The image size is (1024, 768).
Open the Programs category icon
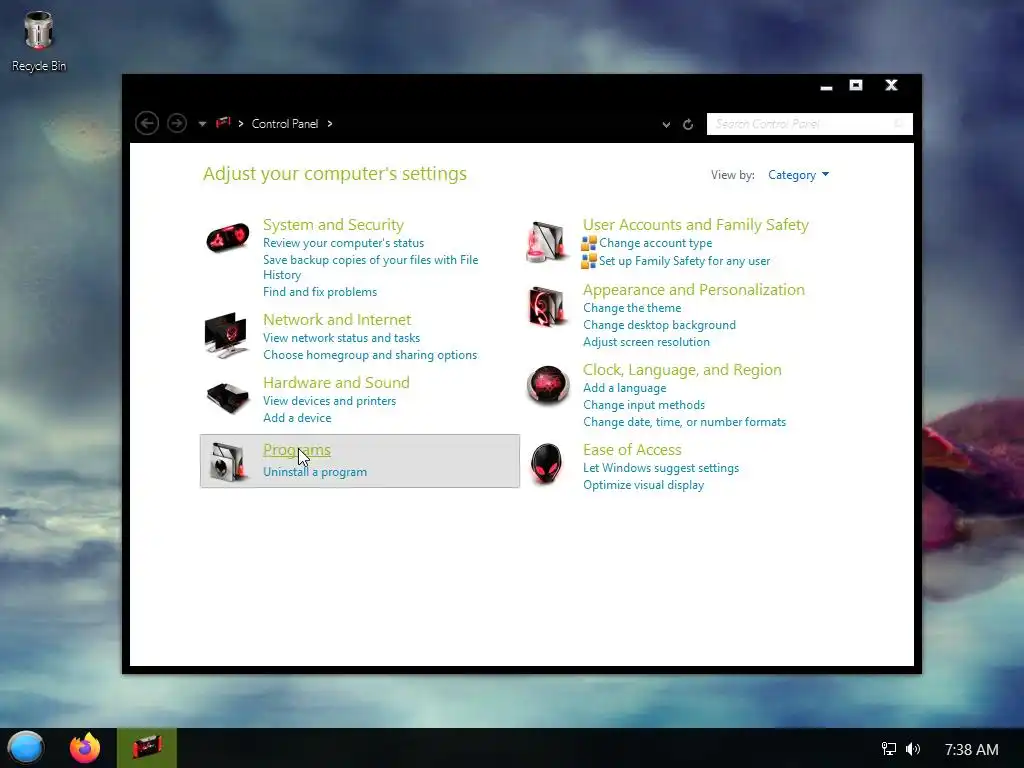point(227,461)
